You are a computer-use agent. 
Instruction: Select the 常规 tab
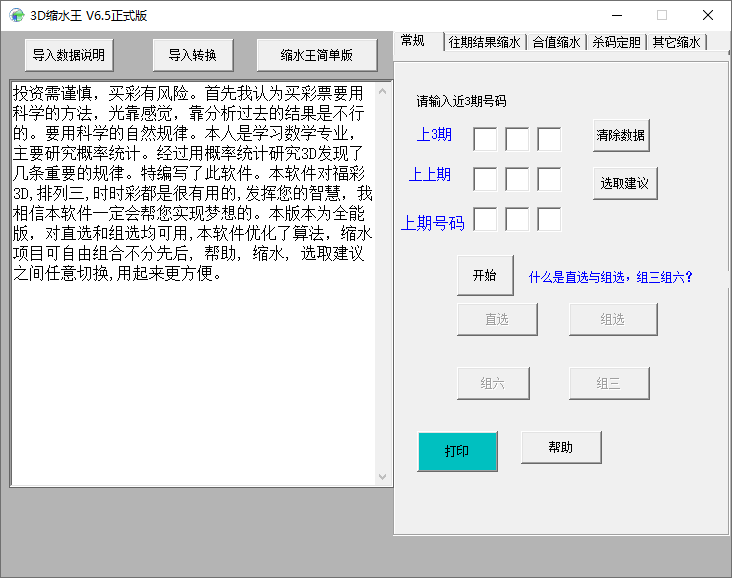[x=413, y=41]
